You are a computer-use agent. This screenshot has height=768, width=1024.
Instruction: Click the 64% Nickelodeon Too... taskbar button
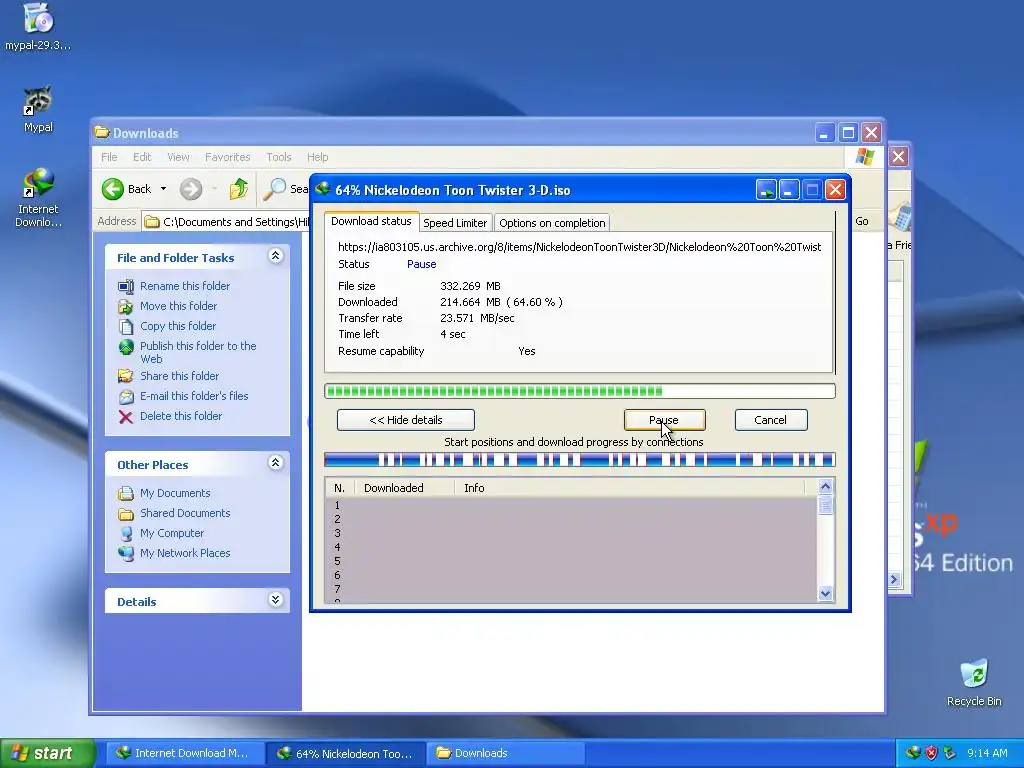tap(346, 753)
